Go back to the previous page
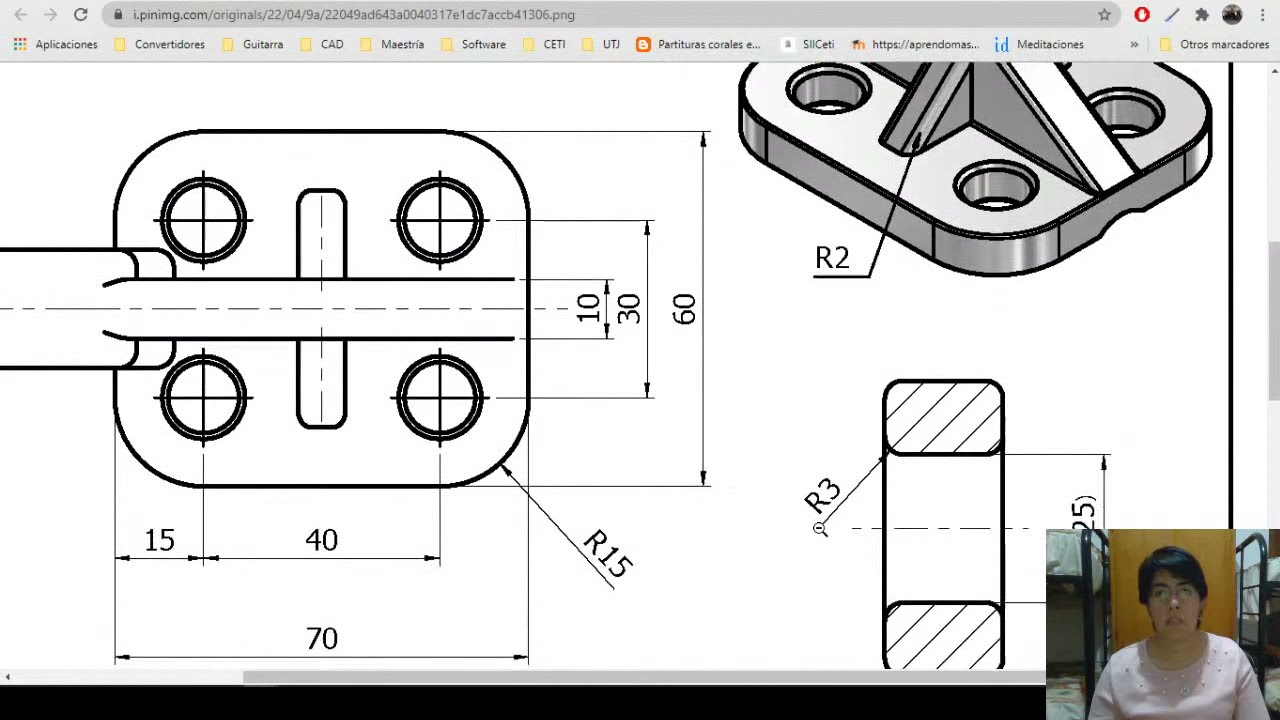 (x=21, y=15)
